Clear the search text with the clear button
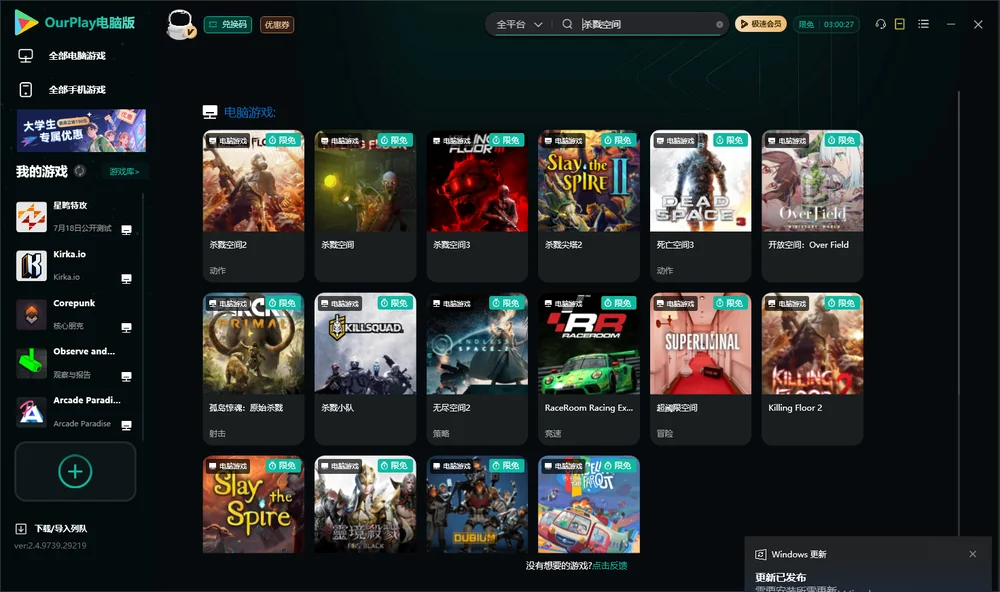Screen dimensions: 1000x592 point(719,25)
